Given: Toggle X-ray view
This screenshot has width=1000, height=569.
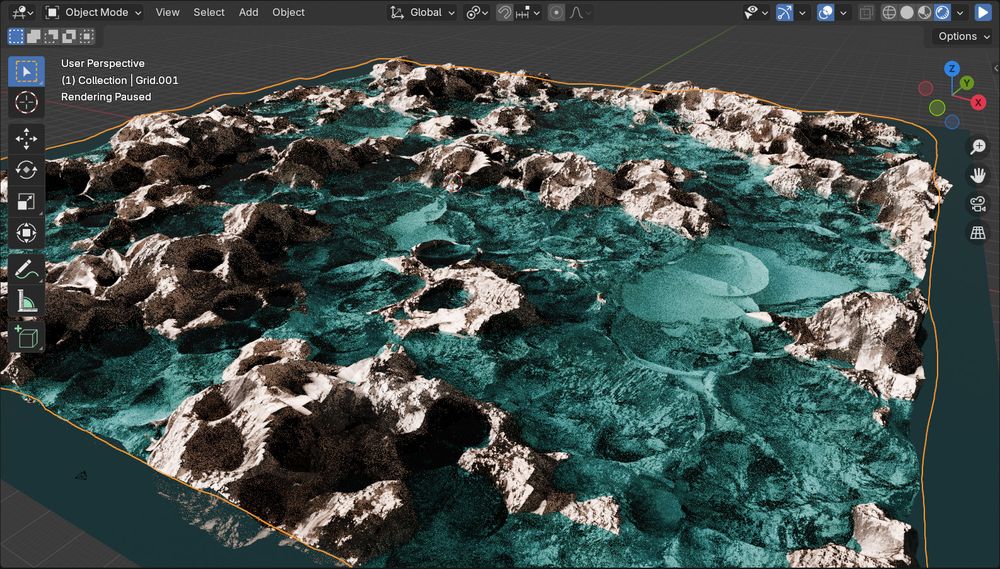Looking at the screenshot, I should tap(865, 12).
